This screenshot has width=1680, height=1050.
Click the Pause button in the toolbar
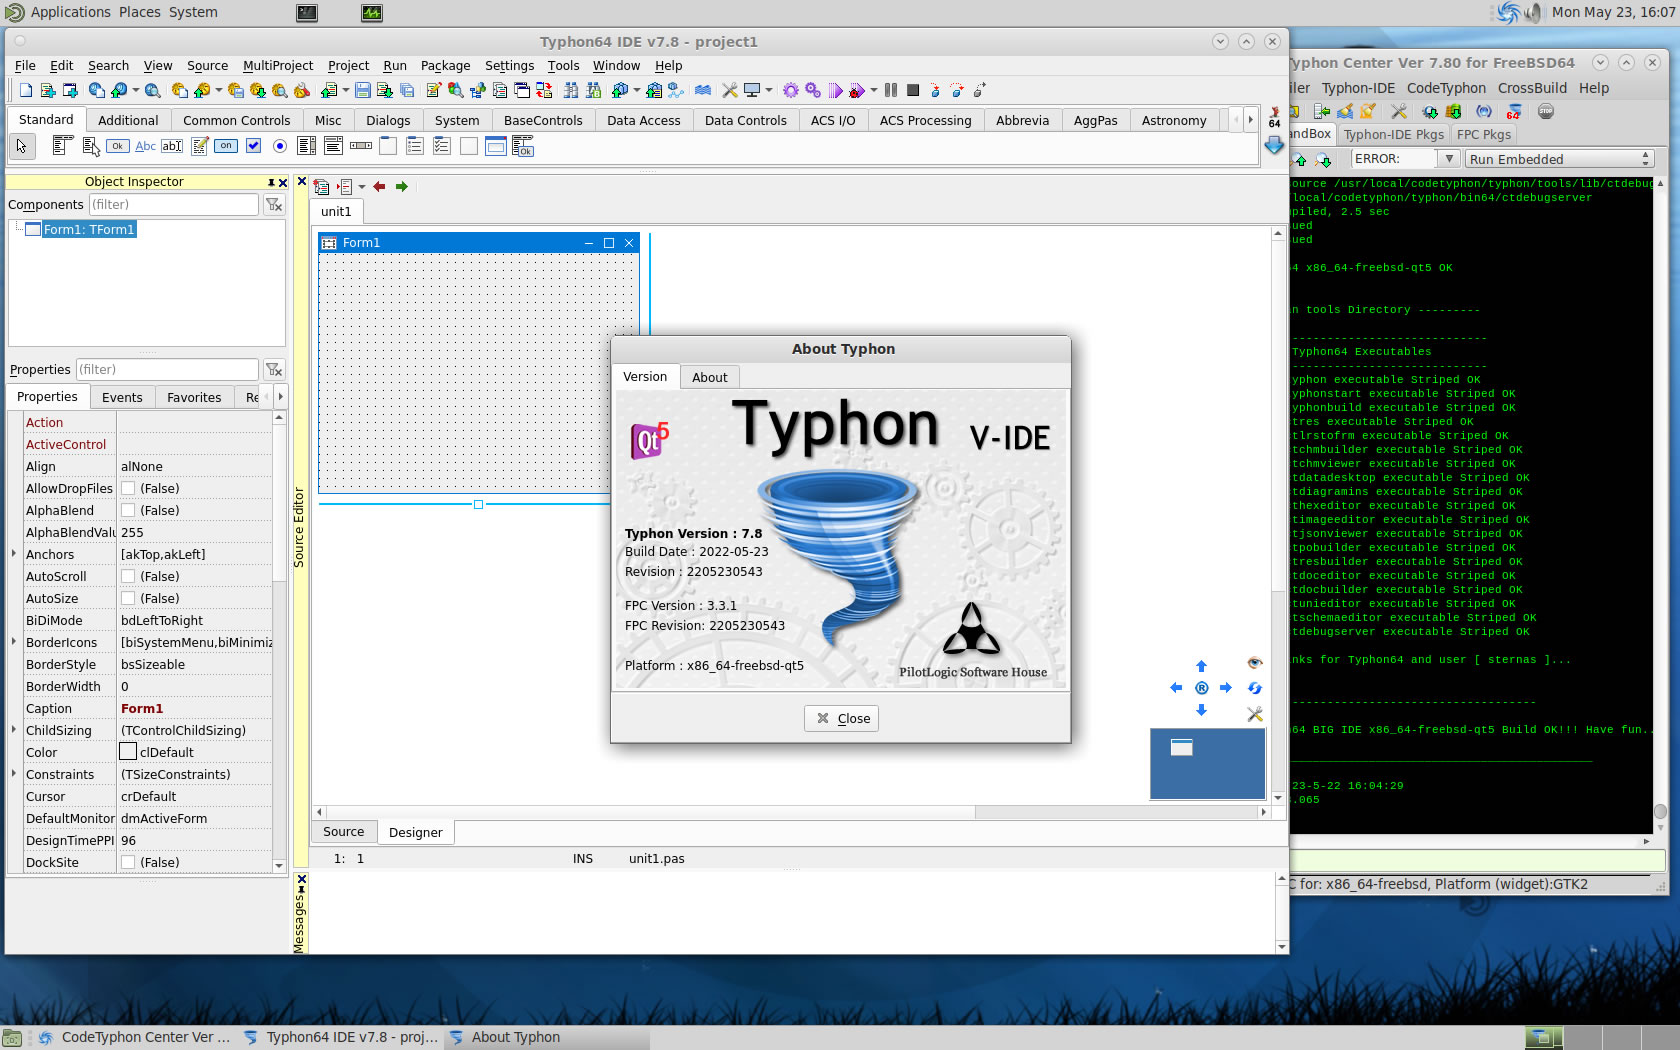(891, 90)
